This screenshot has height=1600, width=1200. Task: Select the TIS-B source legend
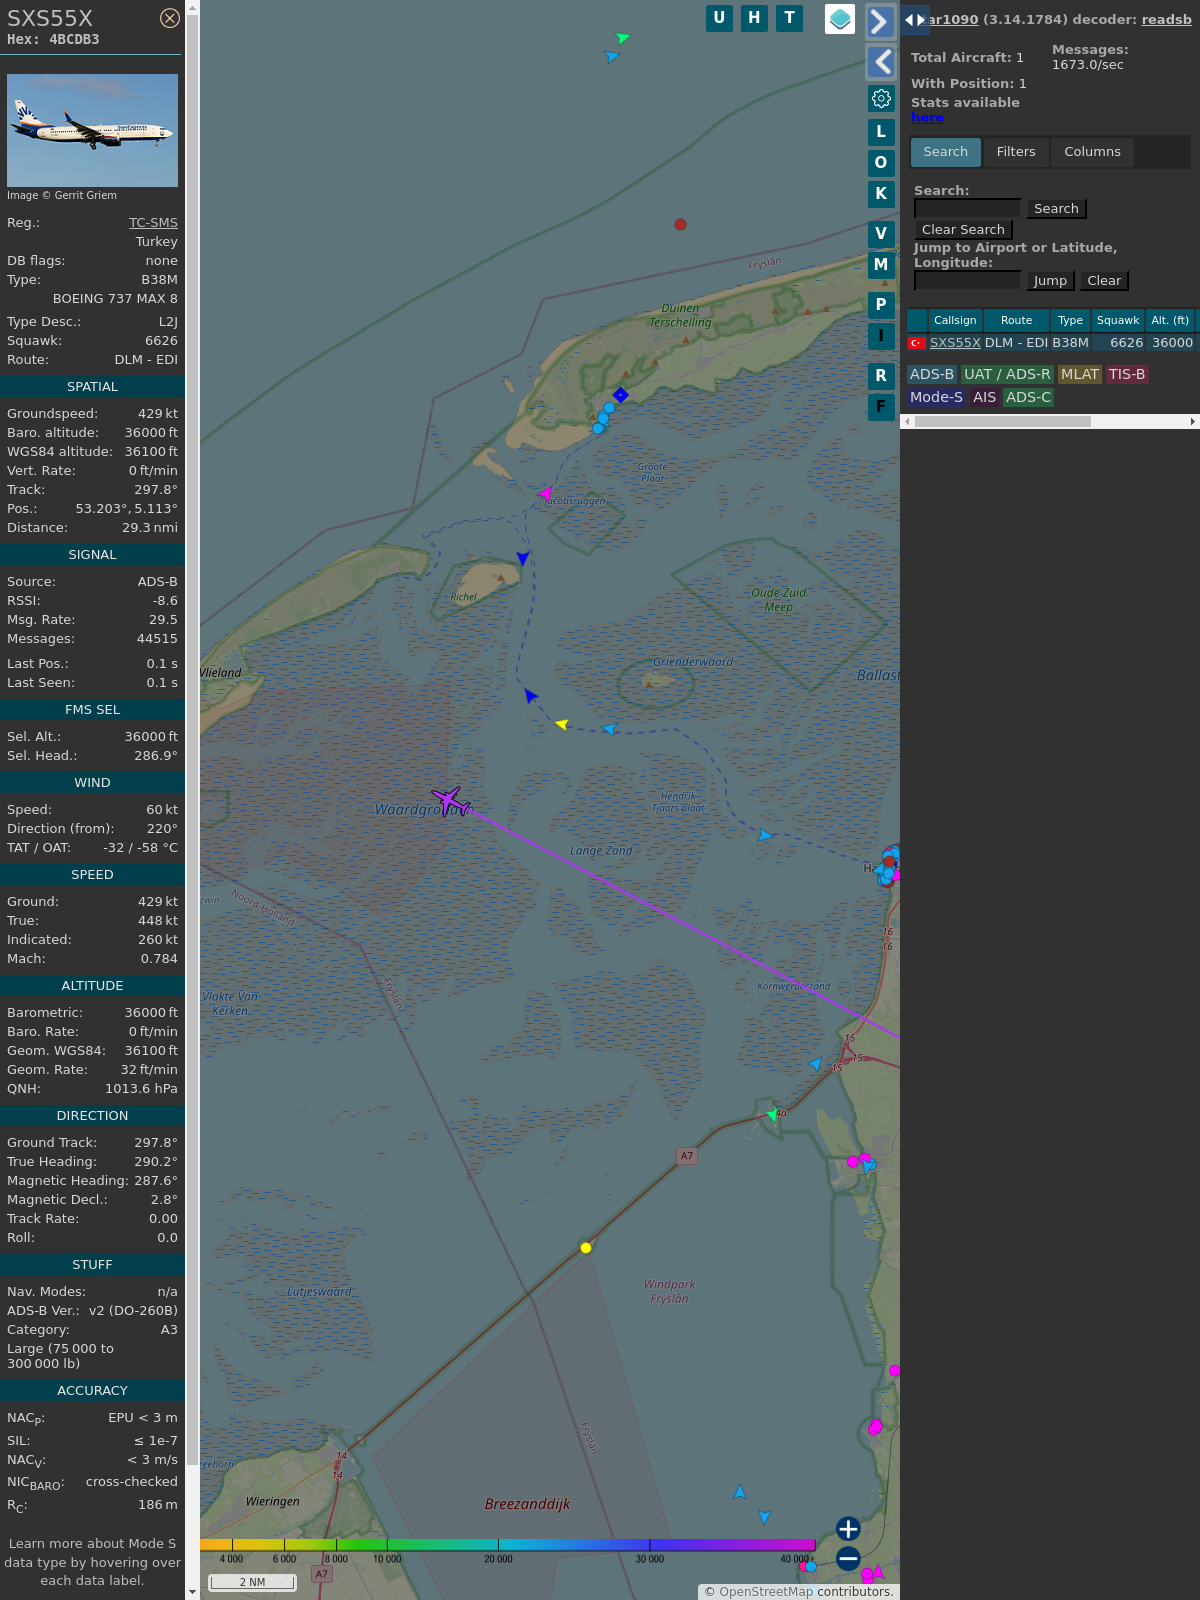[1127, 374]
